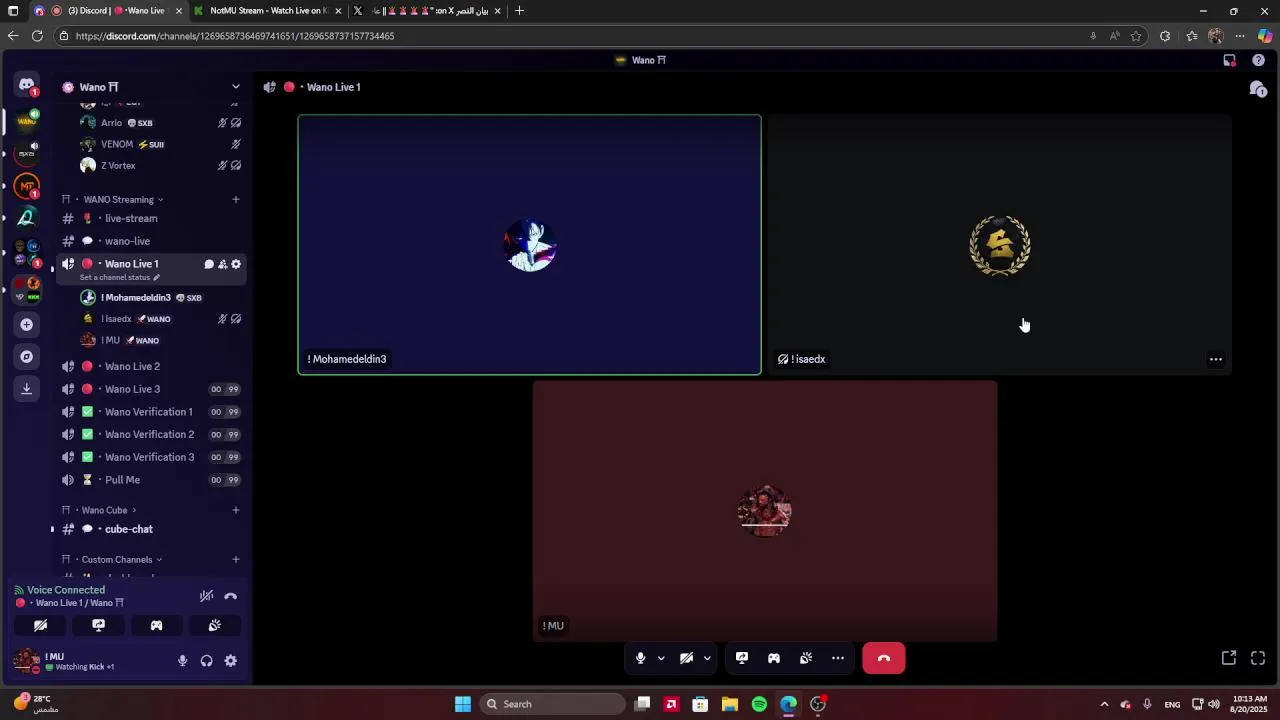This screenshot has width=1280, height=720.
Task: Turn on camera in call control bar
Action: coord(687,658)
